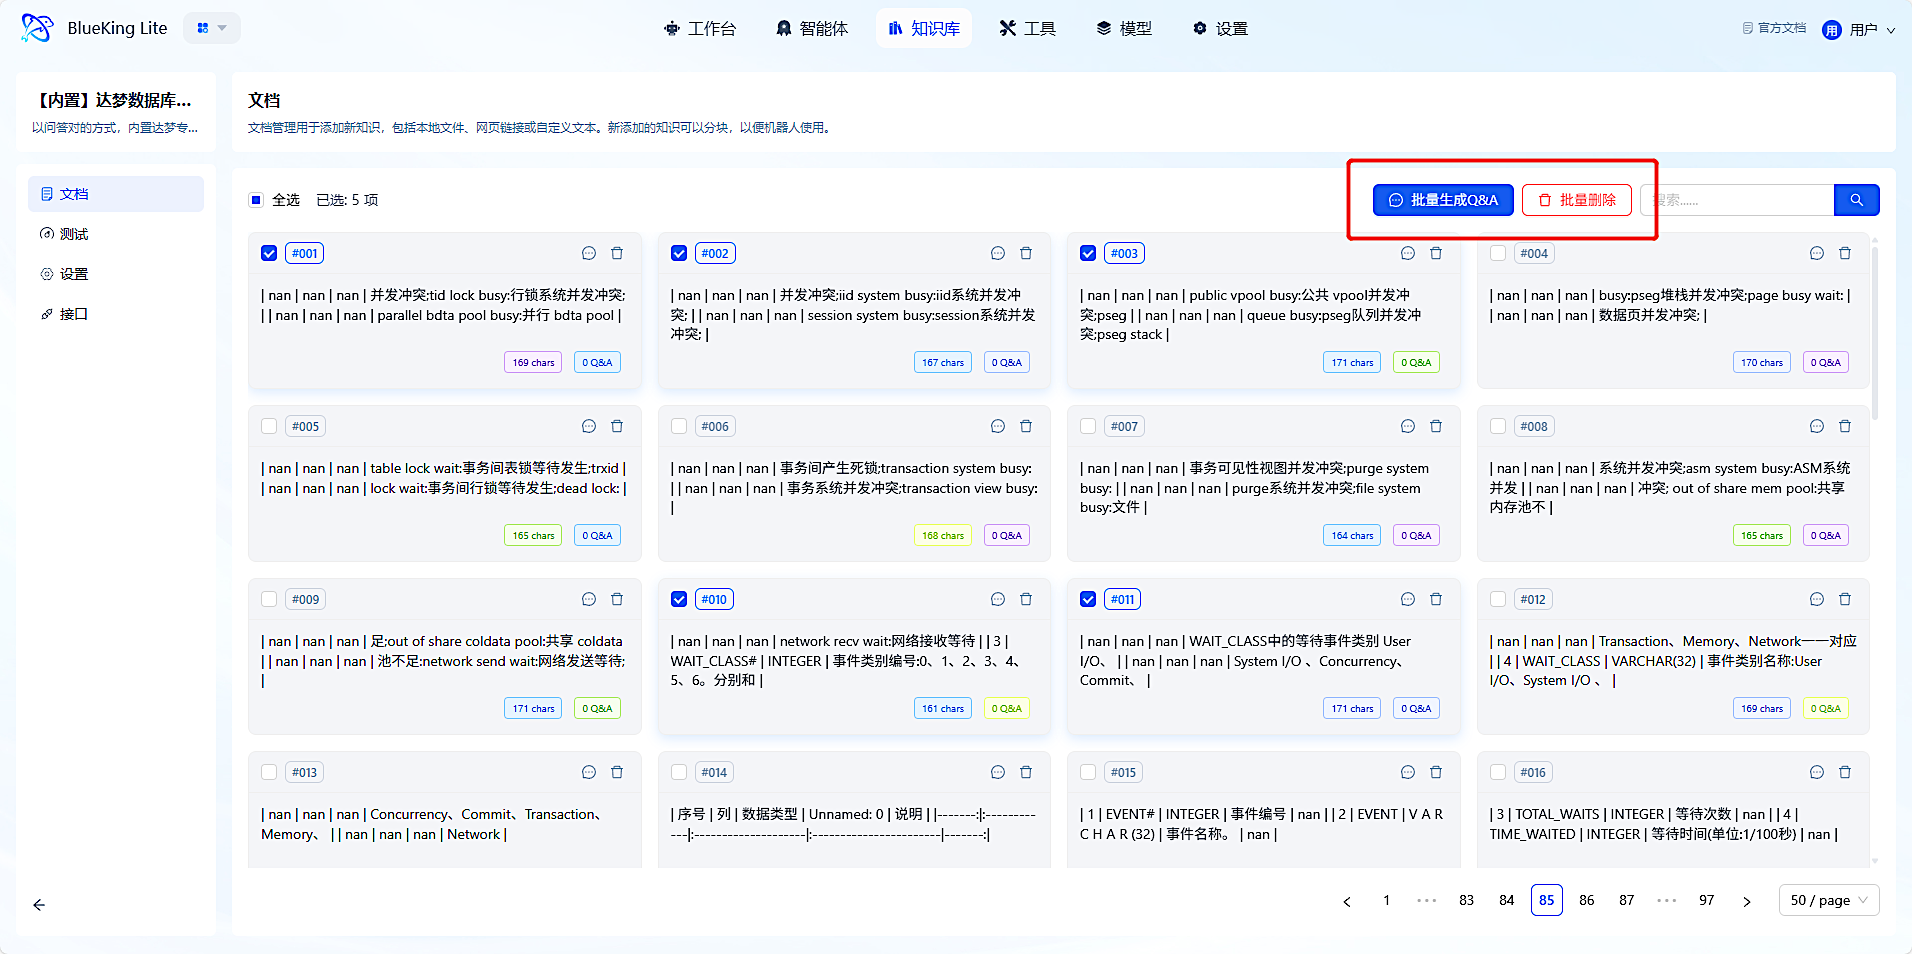Screen dimensions: 1912x954
Task: Click the trash icon on chunk #005
Action: 617,427
